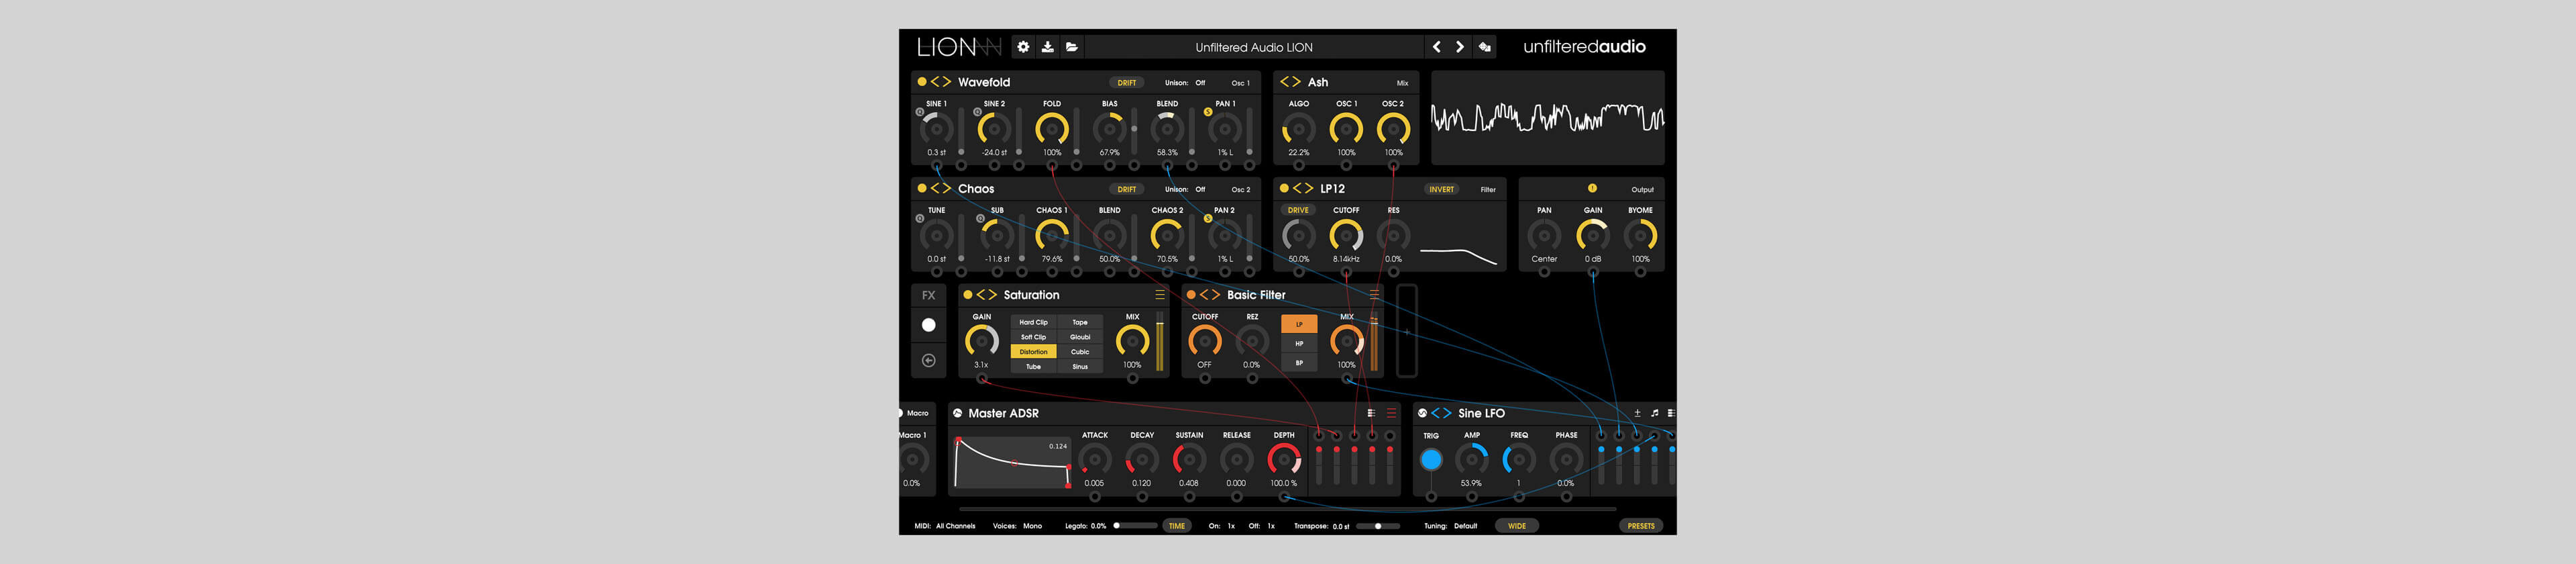Viewport: 2576px width, 564px height.
Task: Change Saturation effect type with arrows
Action: tap(987, 295)
